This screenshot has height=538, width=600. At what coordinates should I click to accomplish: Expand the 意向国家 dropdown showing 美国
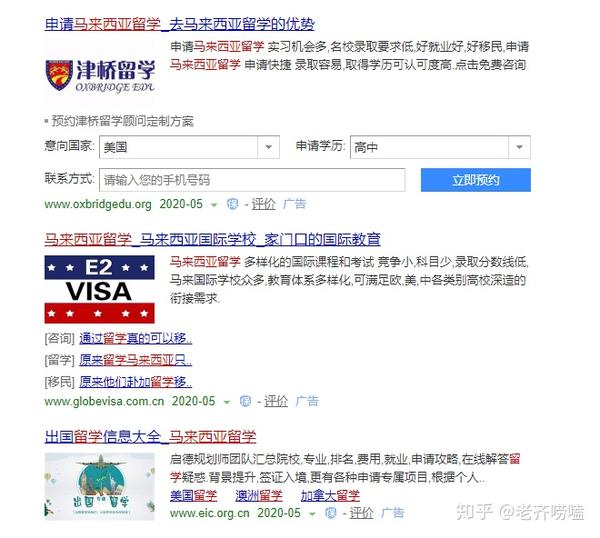click(189, 147)
